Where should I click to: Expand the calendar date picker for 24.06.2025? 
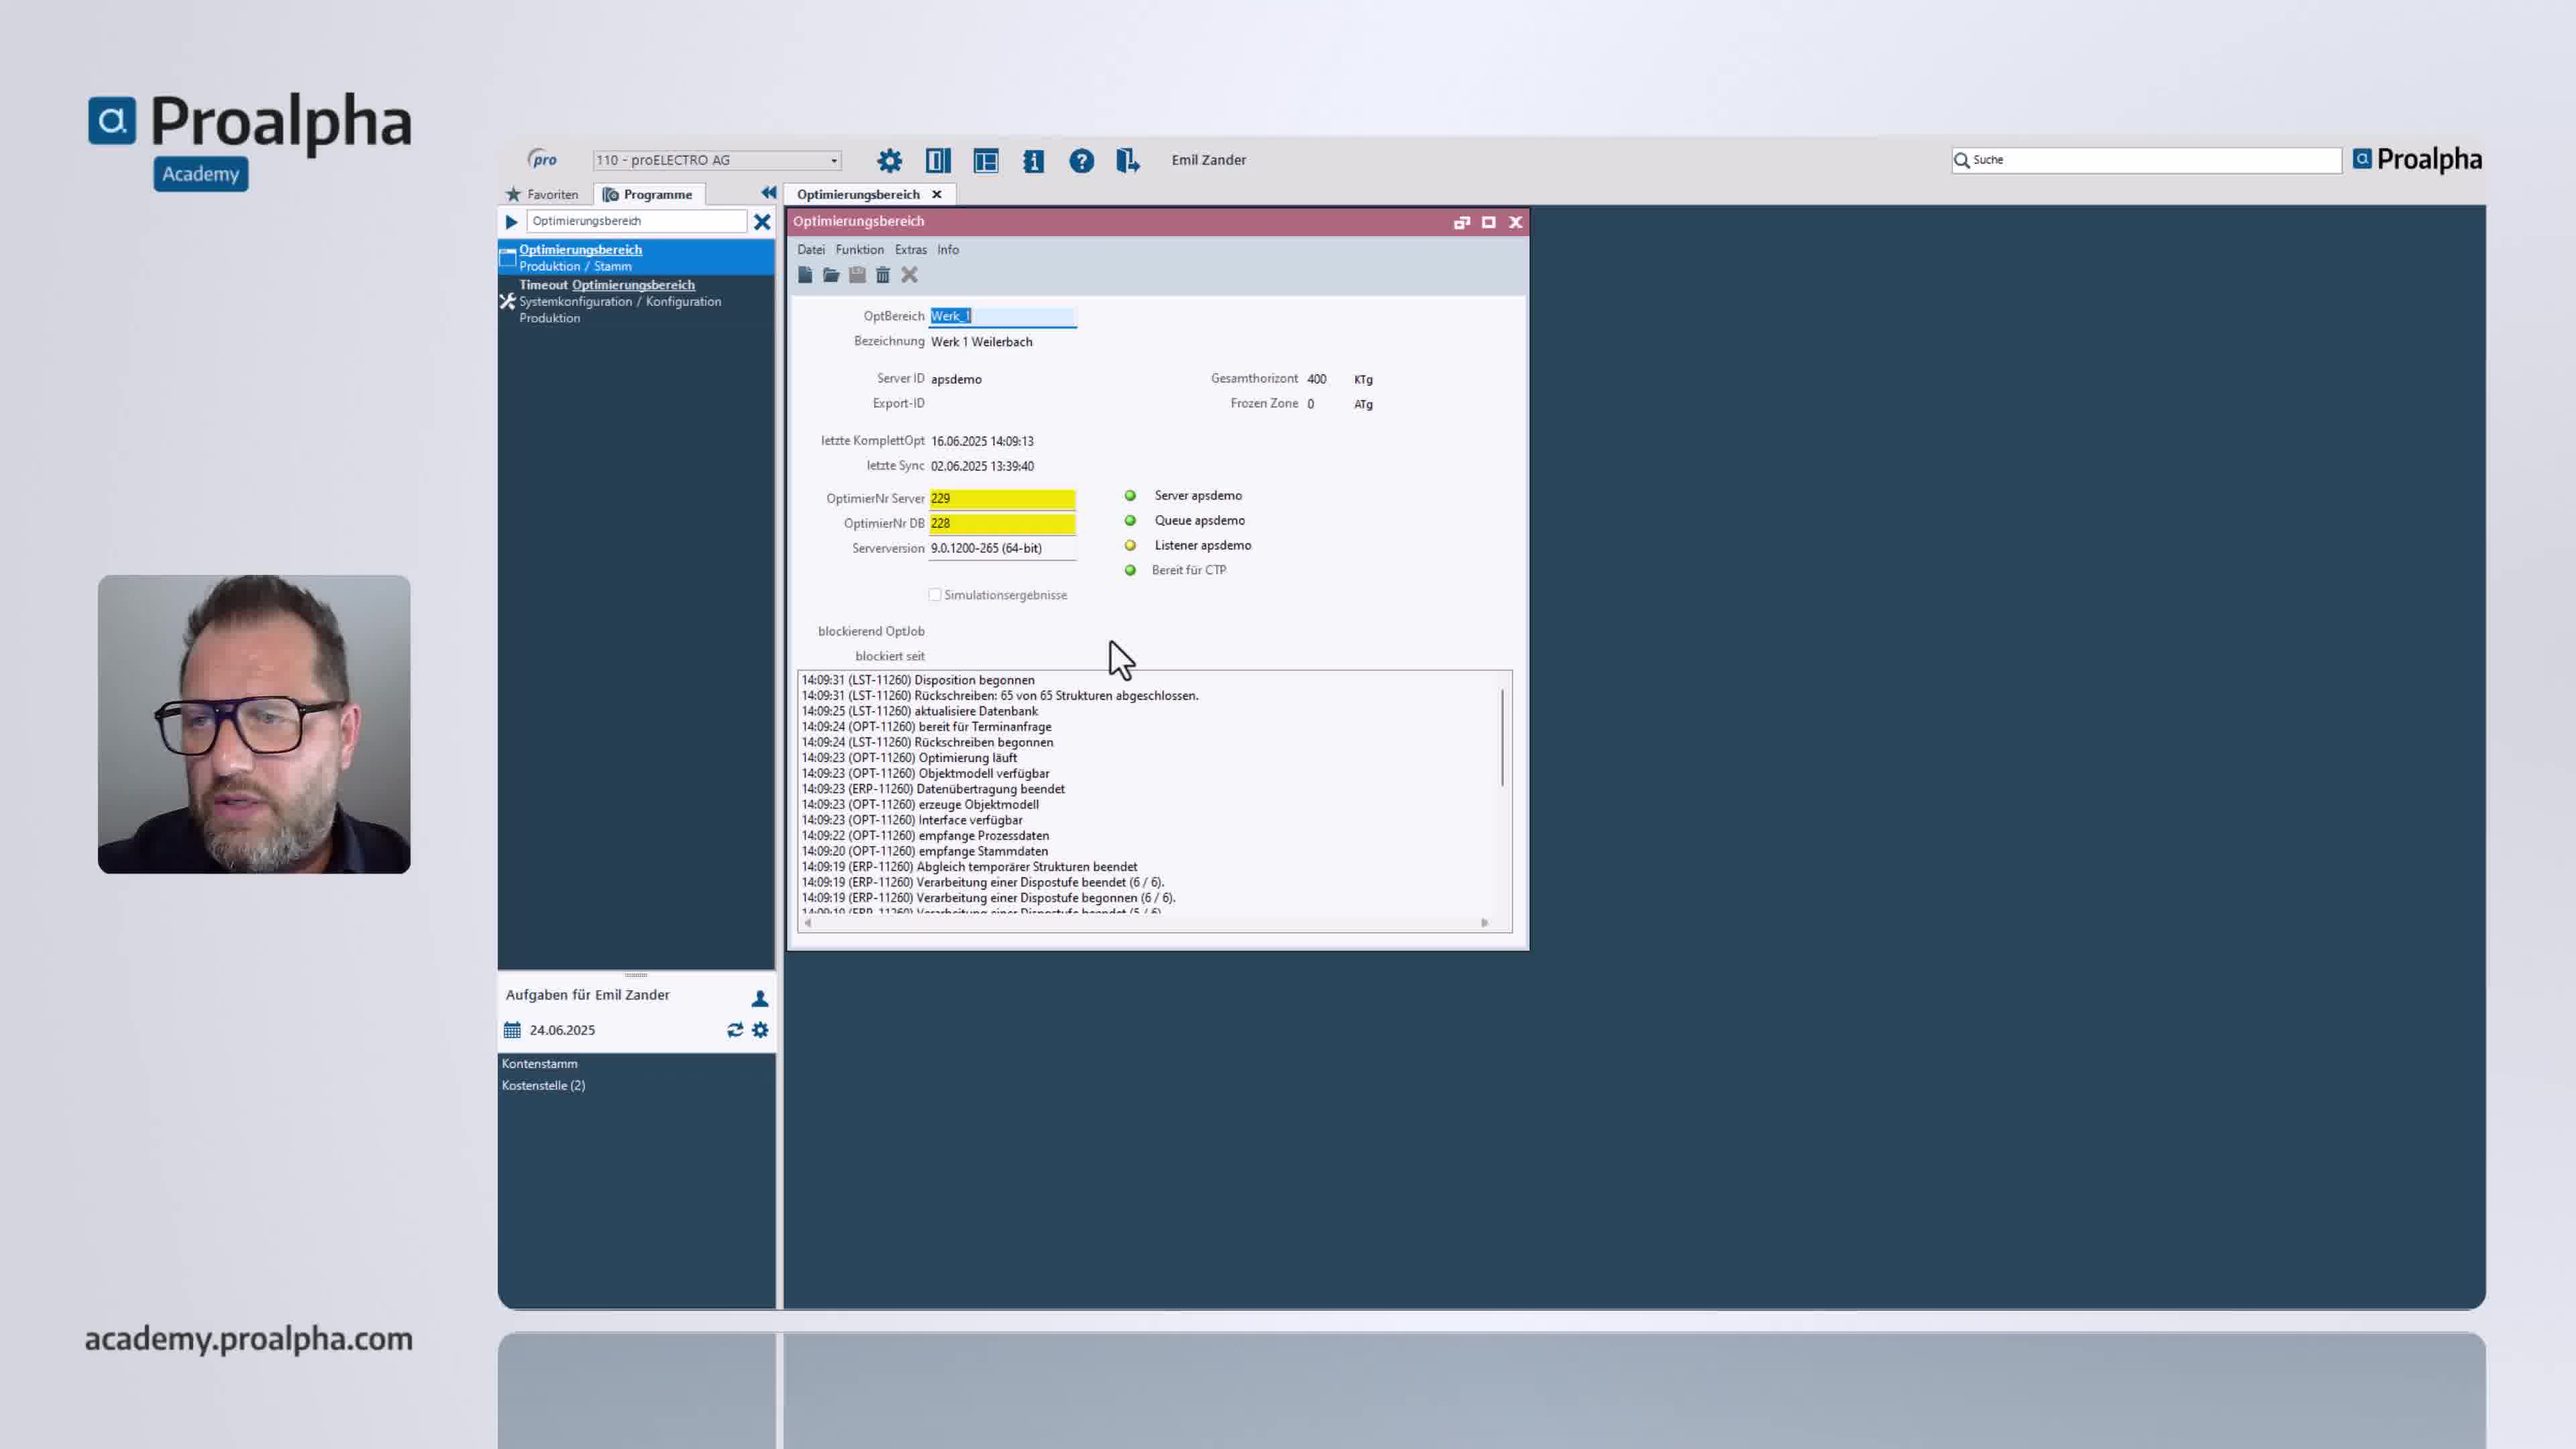coord(513,1029)
